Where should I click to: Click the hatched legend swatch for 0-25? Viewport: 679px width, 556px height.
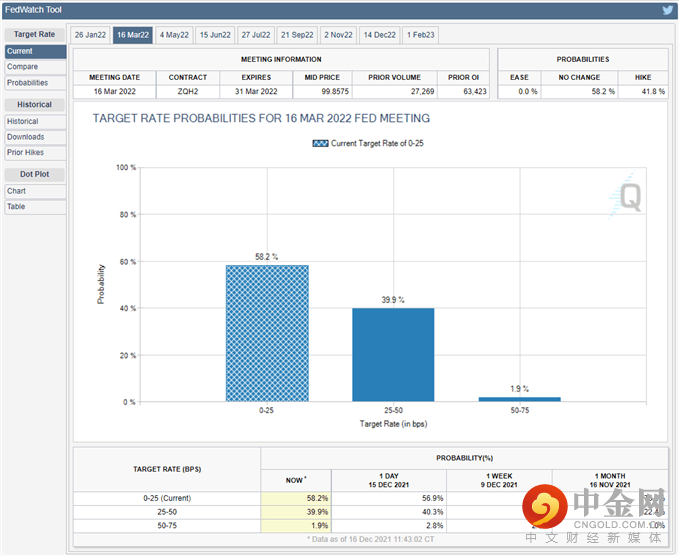tap(320, 144)
